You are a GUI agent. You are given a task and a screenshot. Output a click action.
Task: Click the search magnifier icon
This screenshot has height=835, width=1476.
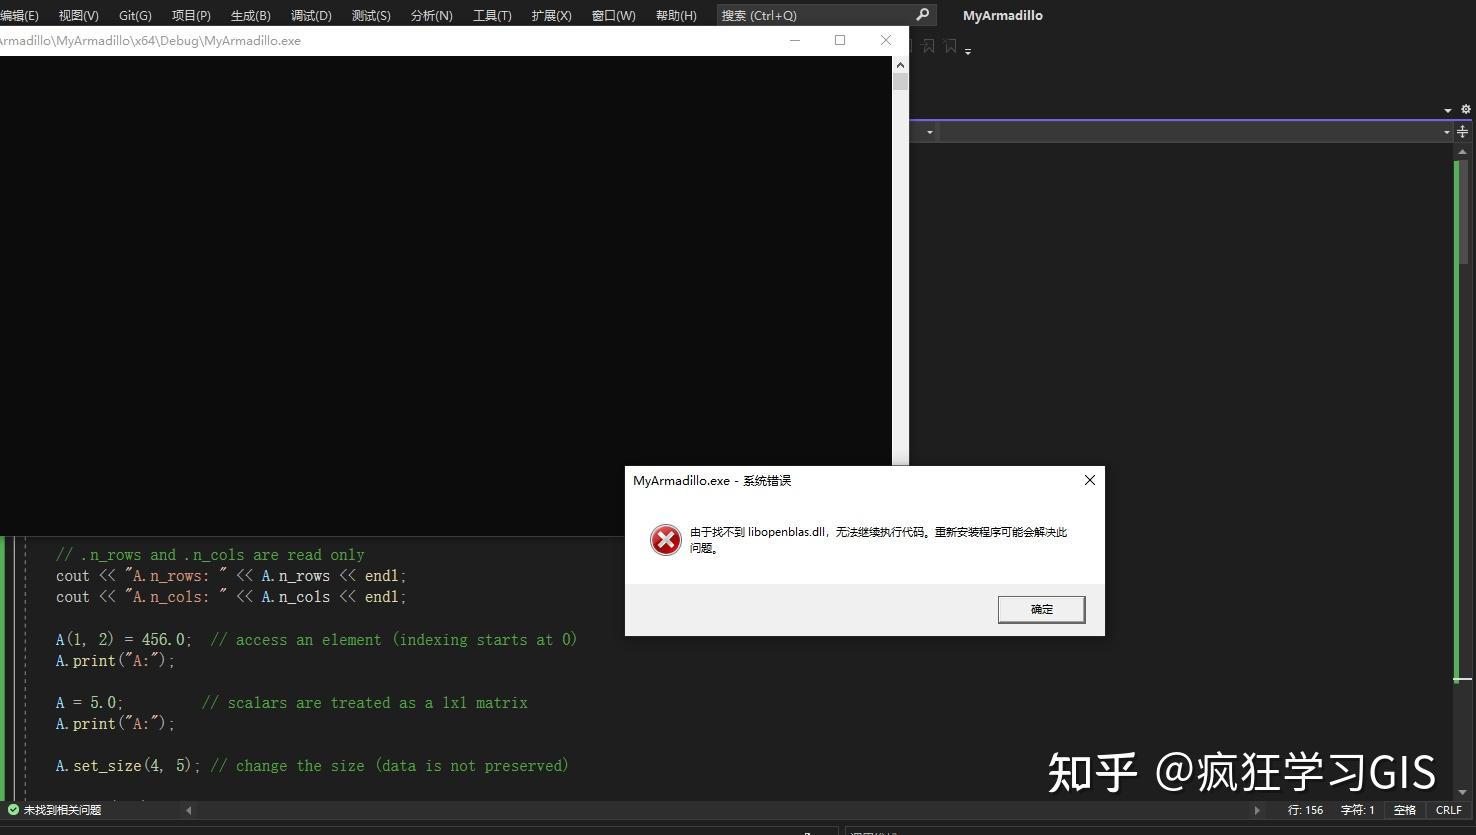pyautogui.click(x=921, y=15)
